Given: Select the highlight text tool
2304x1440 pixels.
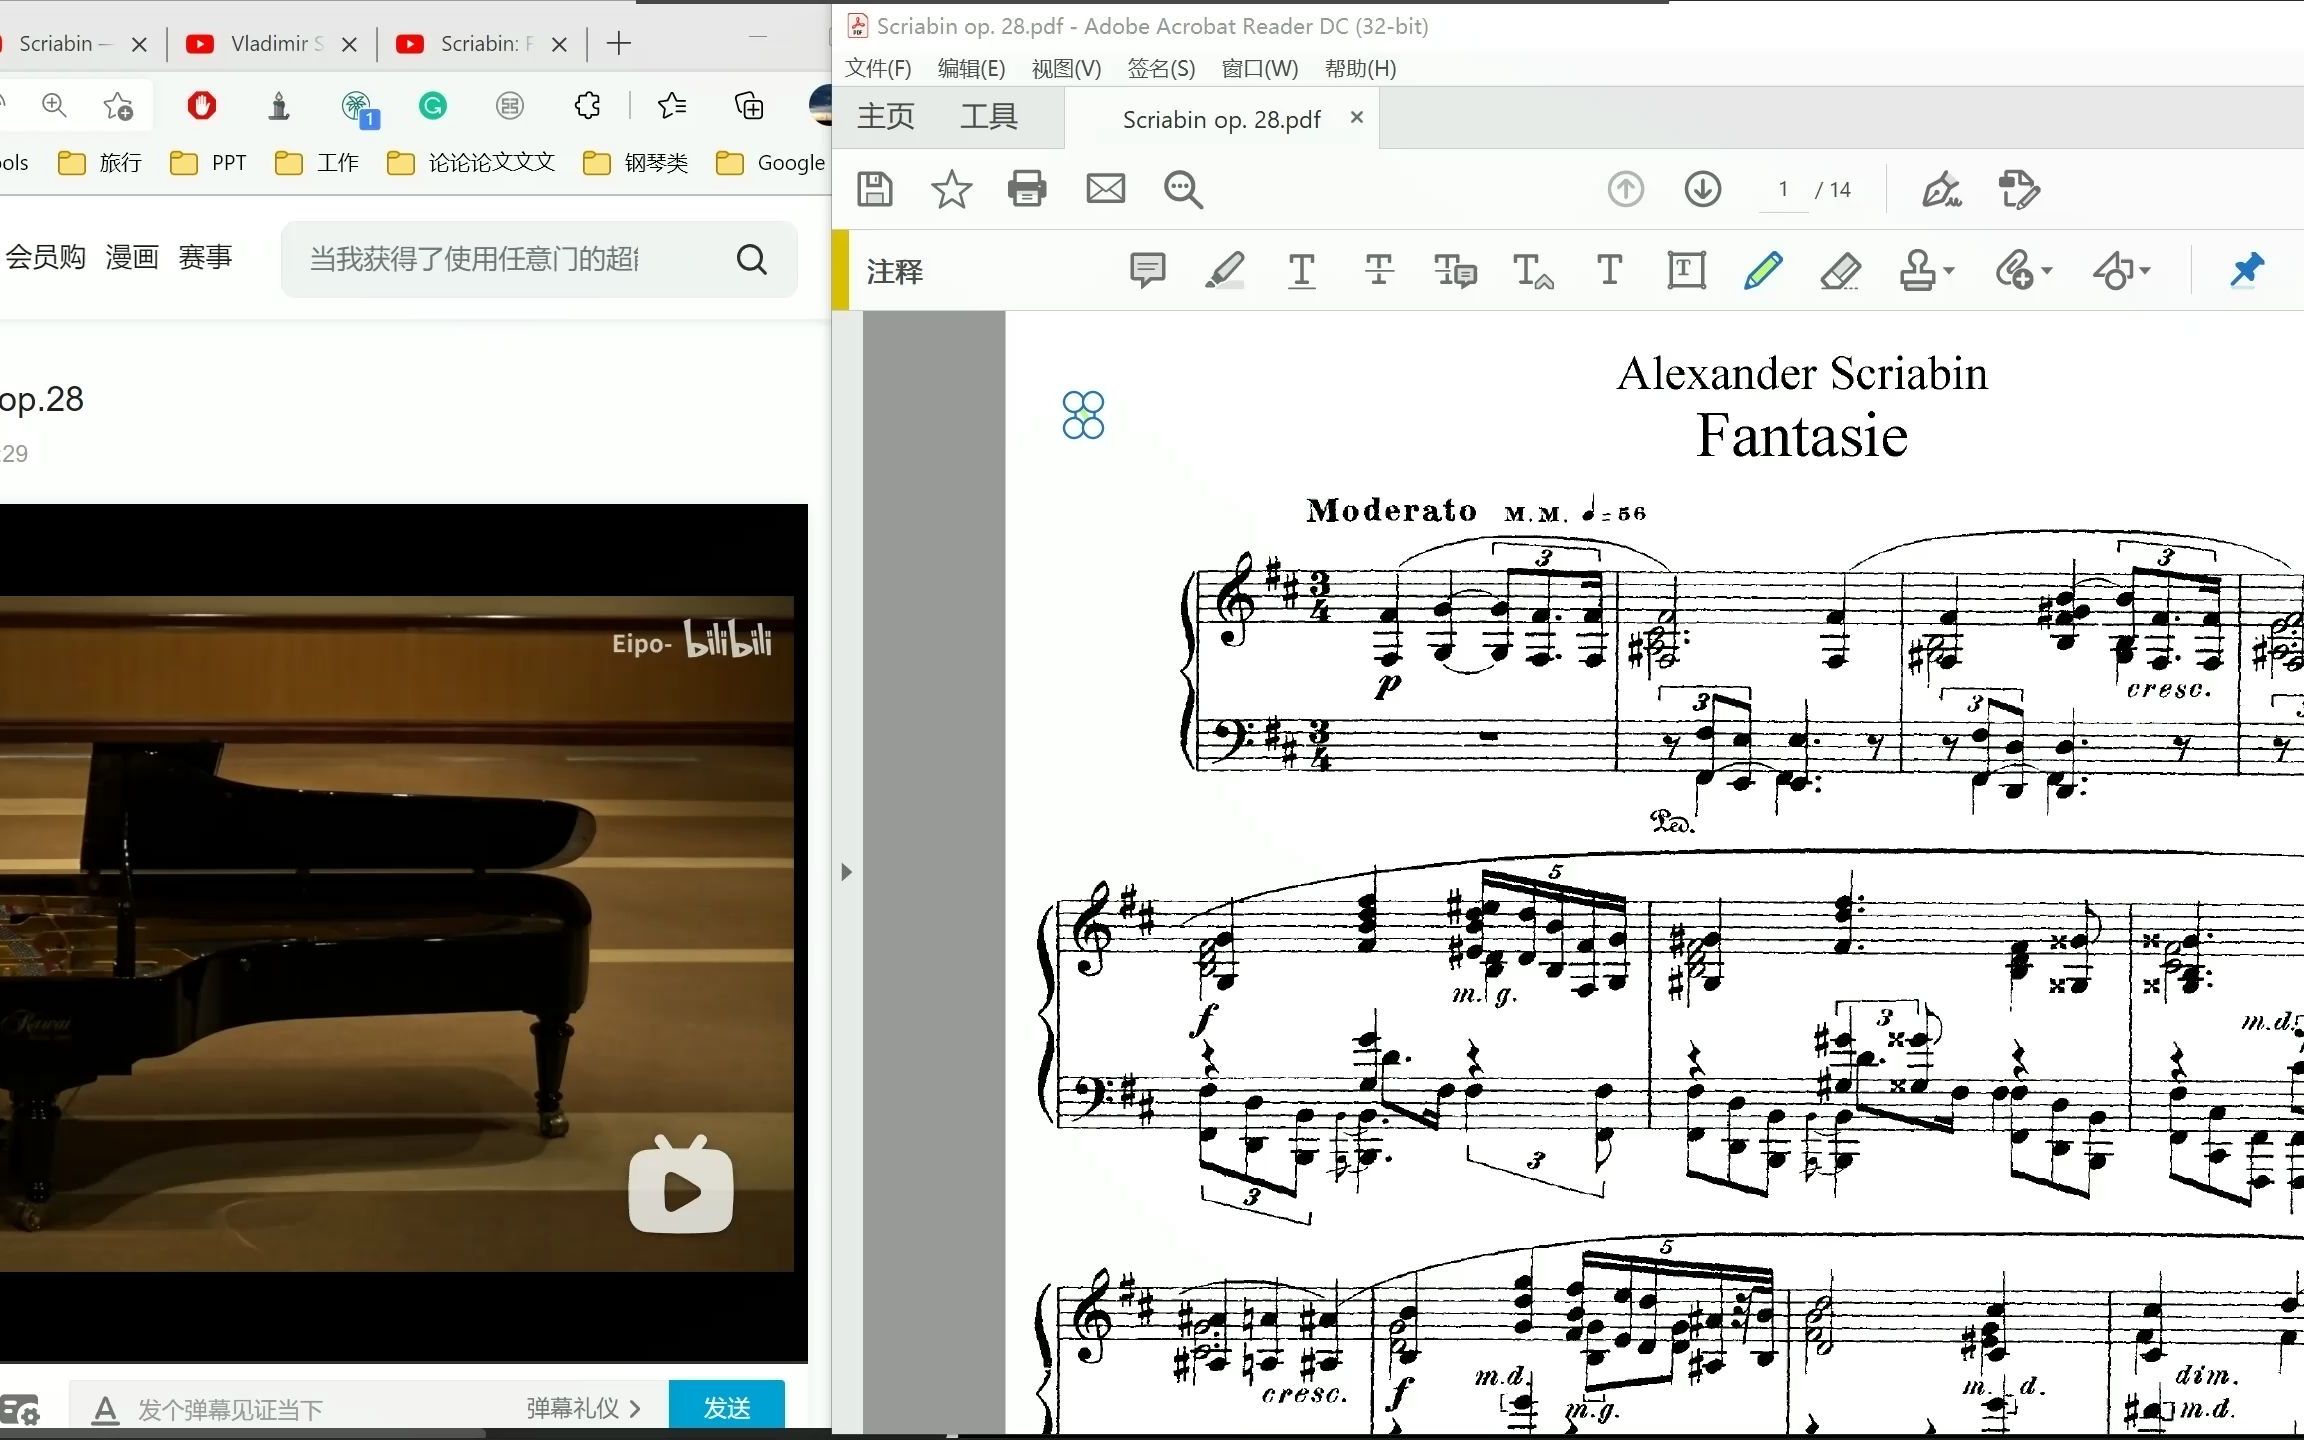Looking at the screenshot, I should click(x=1224, y=270).
